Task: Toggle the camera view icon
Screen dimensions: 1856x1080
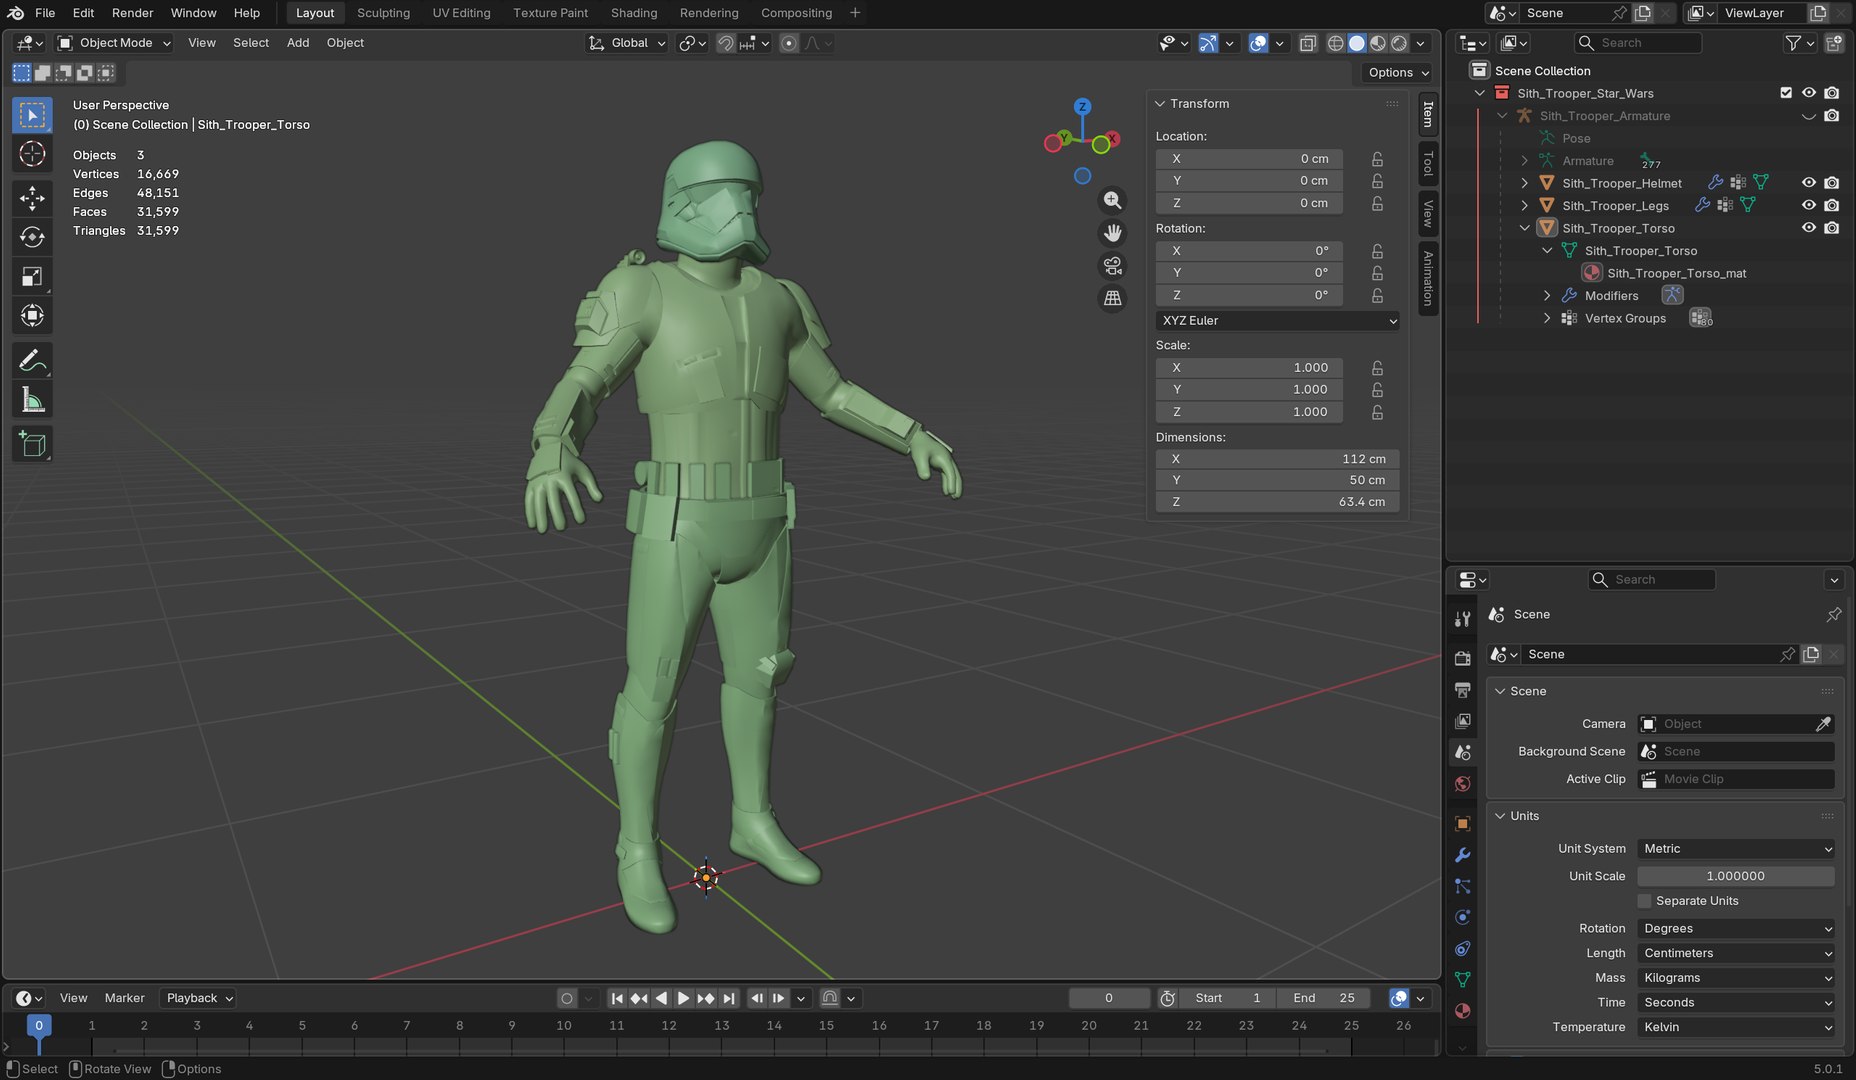Action: pos(1112,266)
